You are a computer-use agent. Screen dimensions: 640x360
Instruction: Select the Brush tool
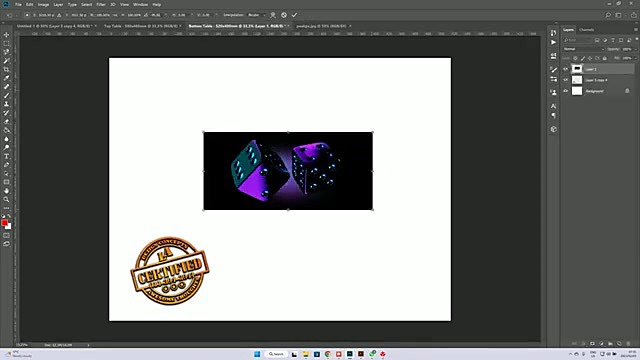tap(6, 96)
